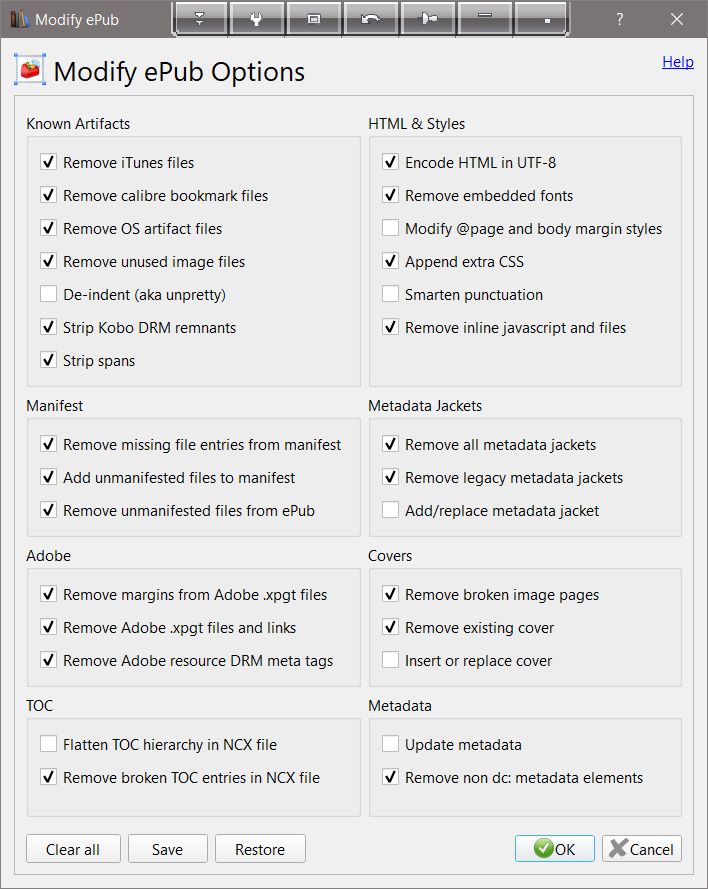This screenshot has height=889, width=708.
Task: Confirm with the OK button
Action: coord(555,849)
